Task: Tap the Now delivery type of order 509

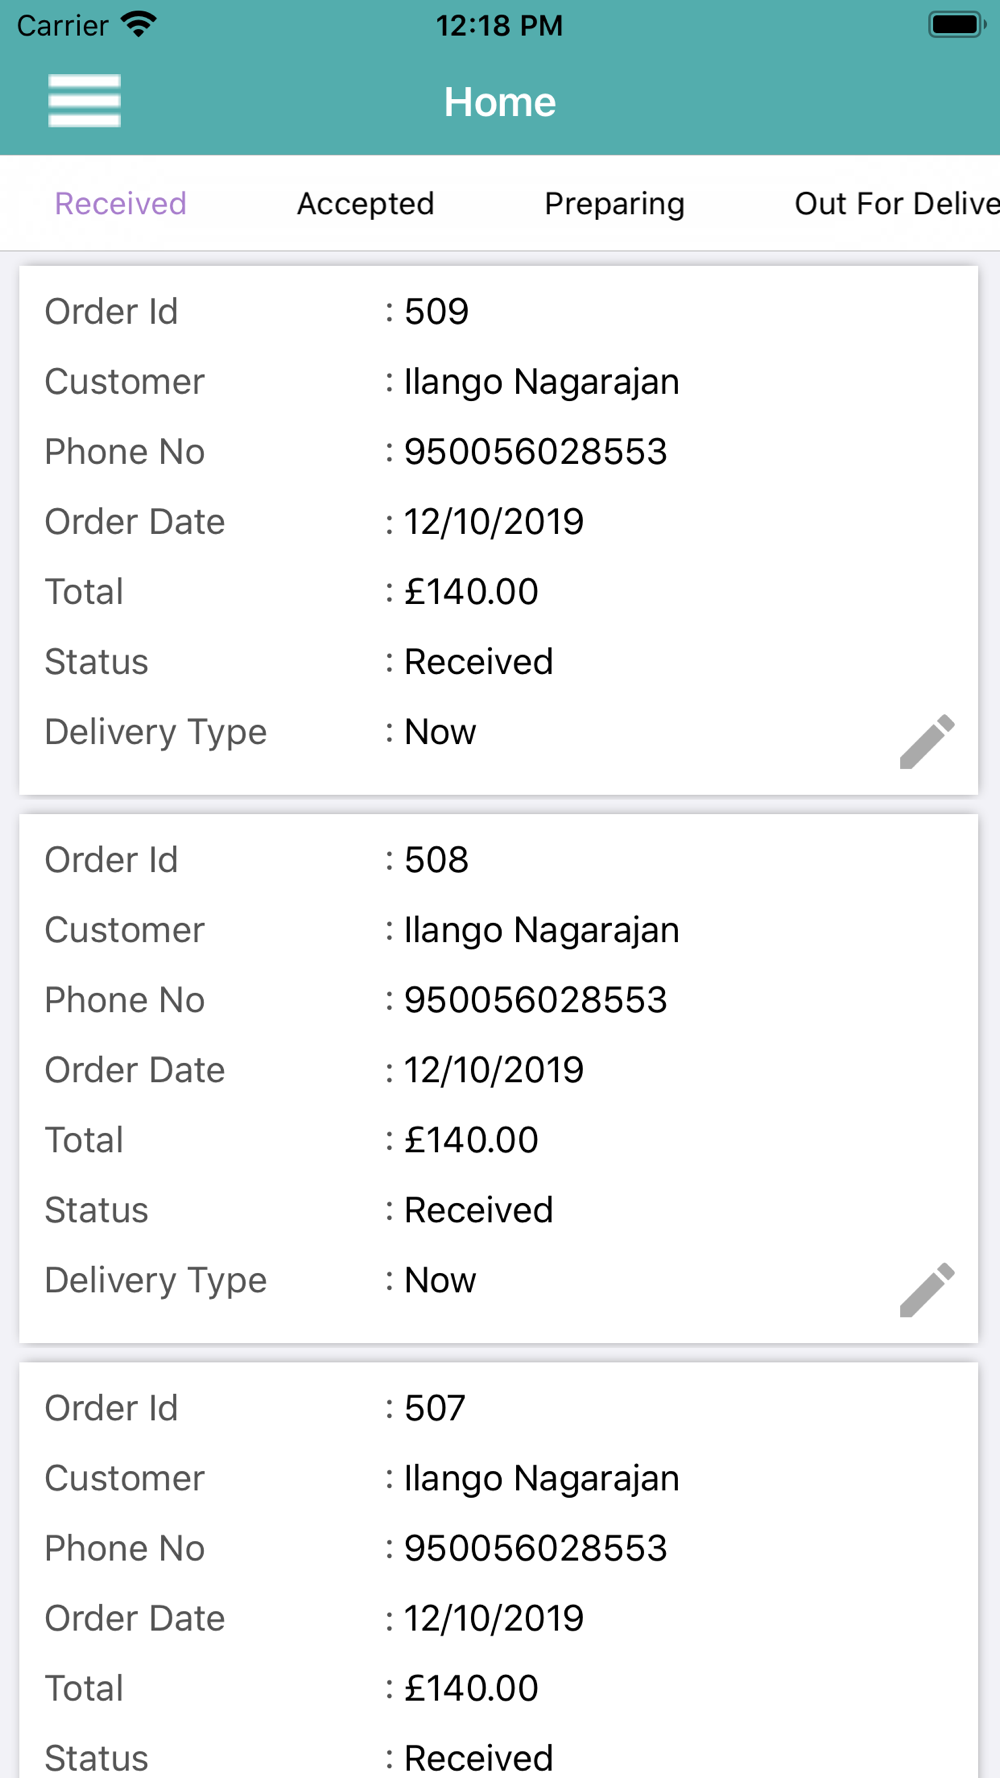Action: 440,732
